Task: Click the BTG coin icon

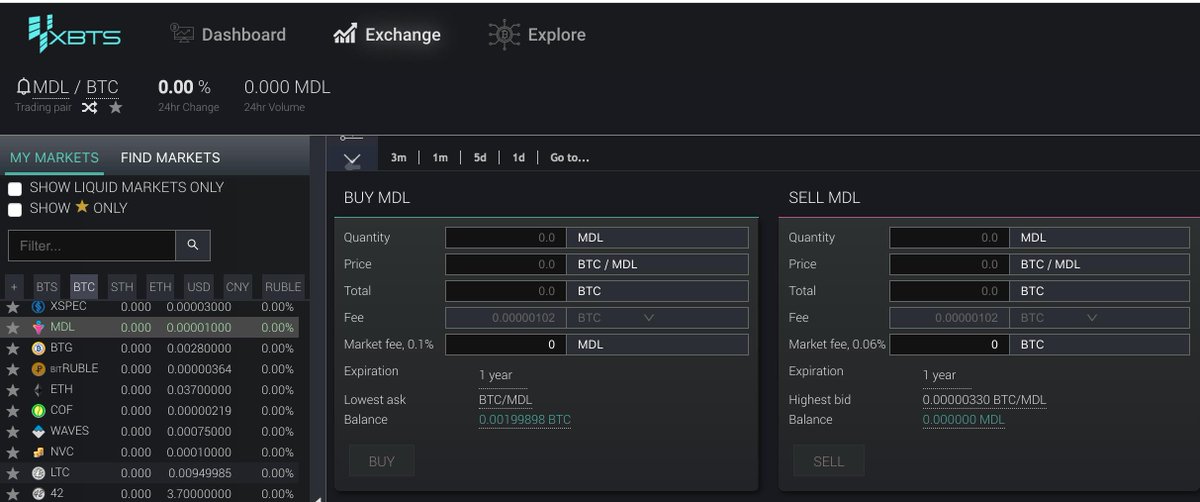Action: [39, 348]
